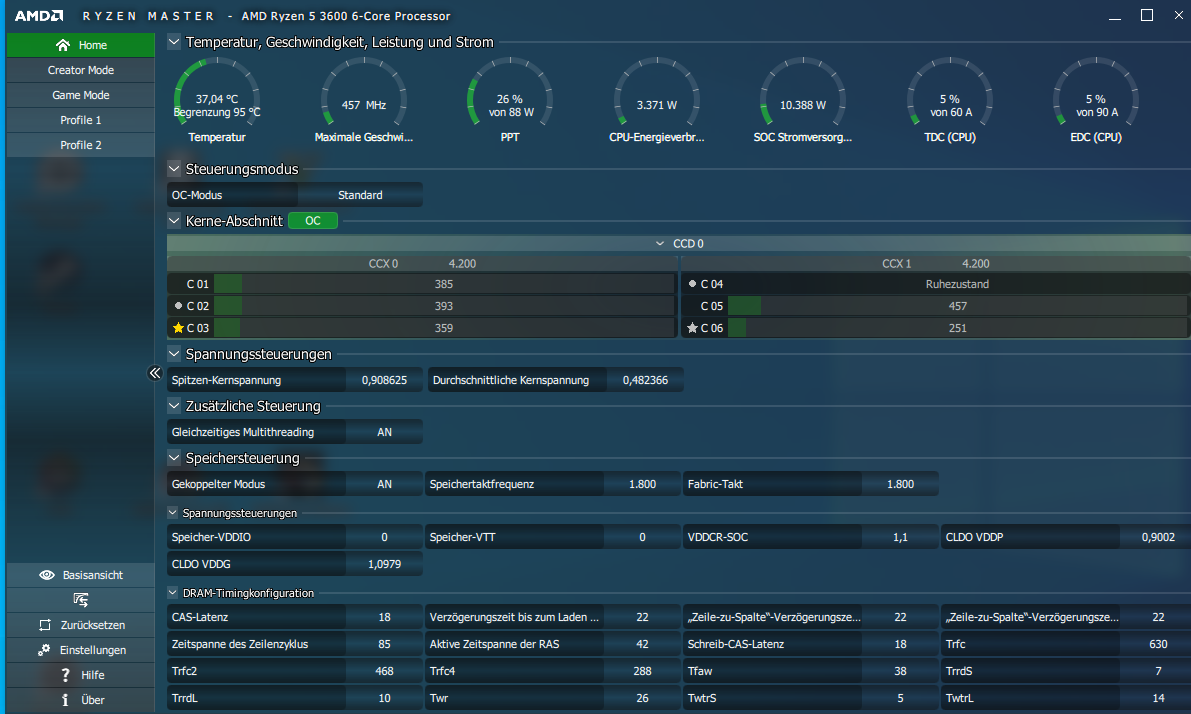Collapse the Steuerungsmodus section
Screen dimensions: 1191x714
(x=174, y=169)
